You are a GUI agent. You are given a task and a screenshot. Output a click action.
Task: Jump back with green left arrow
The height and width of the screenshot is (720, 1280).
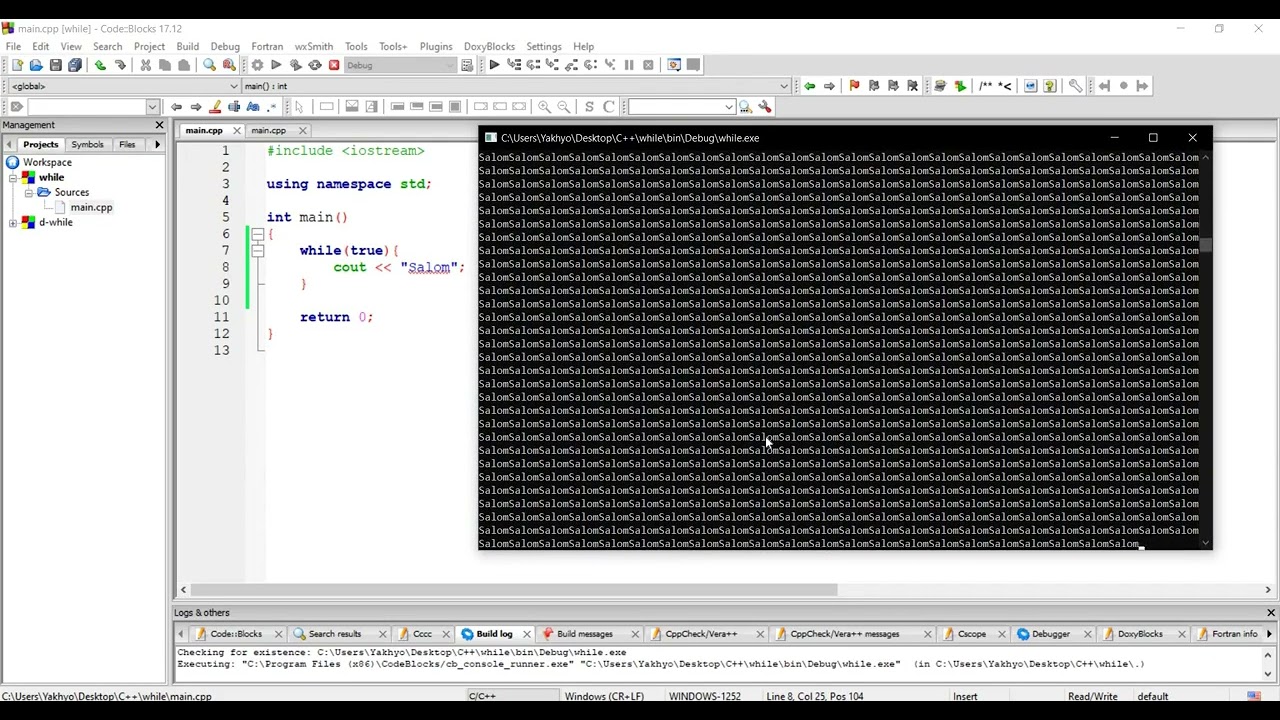point(809,86)
